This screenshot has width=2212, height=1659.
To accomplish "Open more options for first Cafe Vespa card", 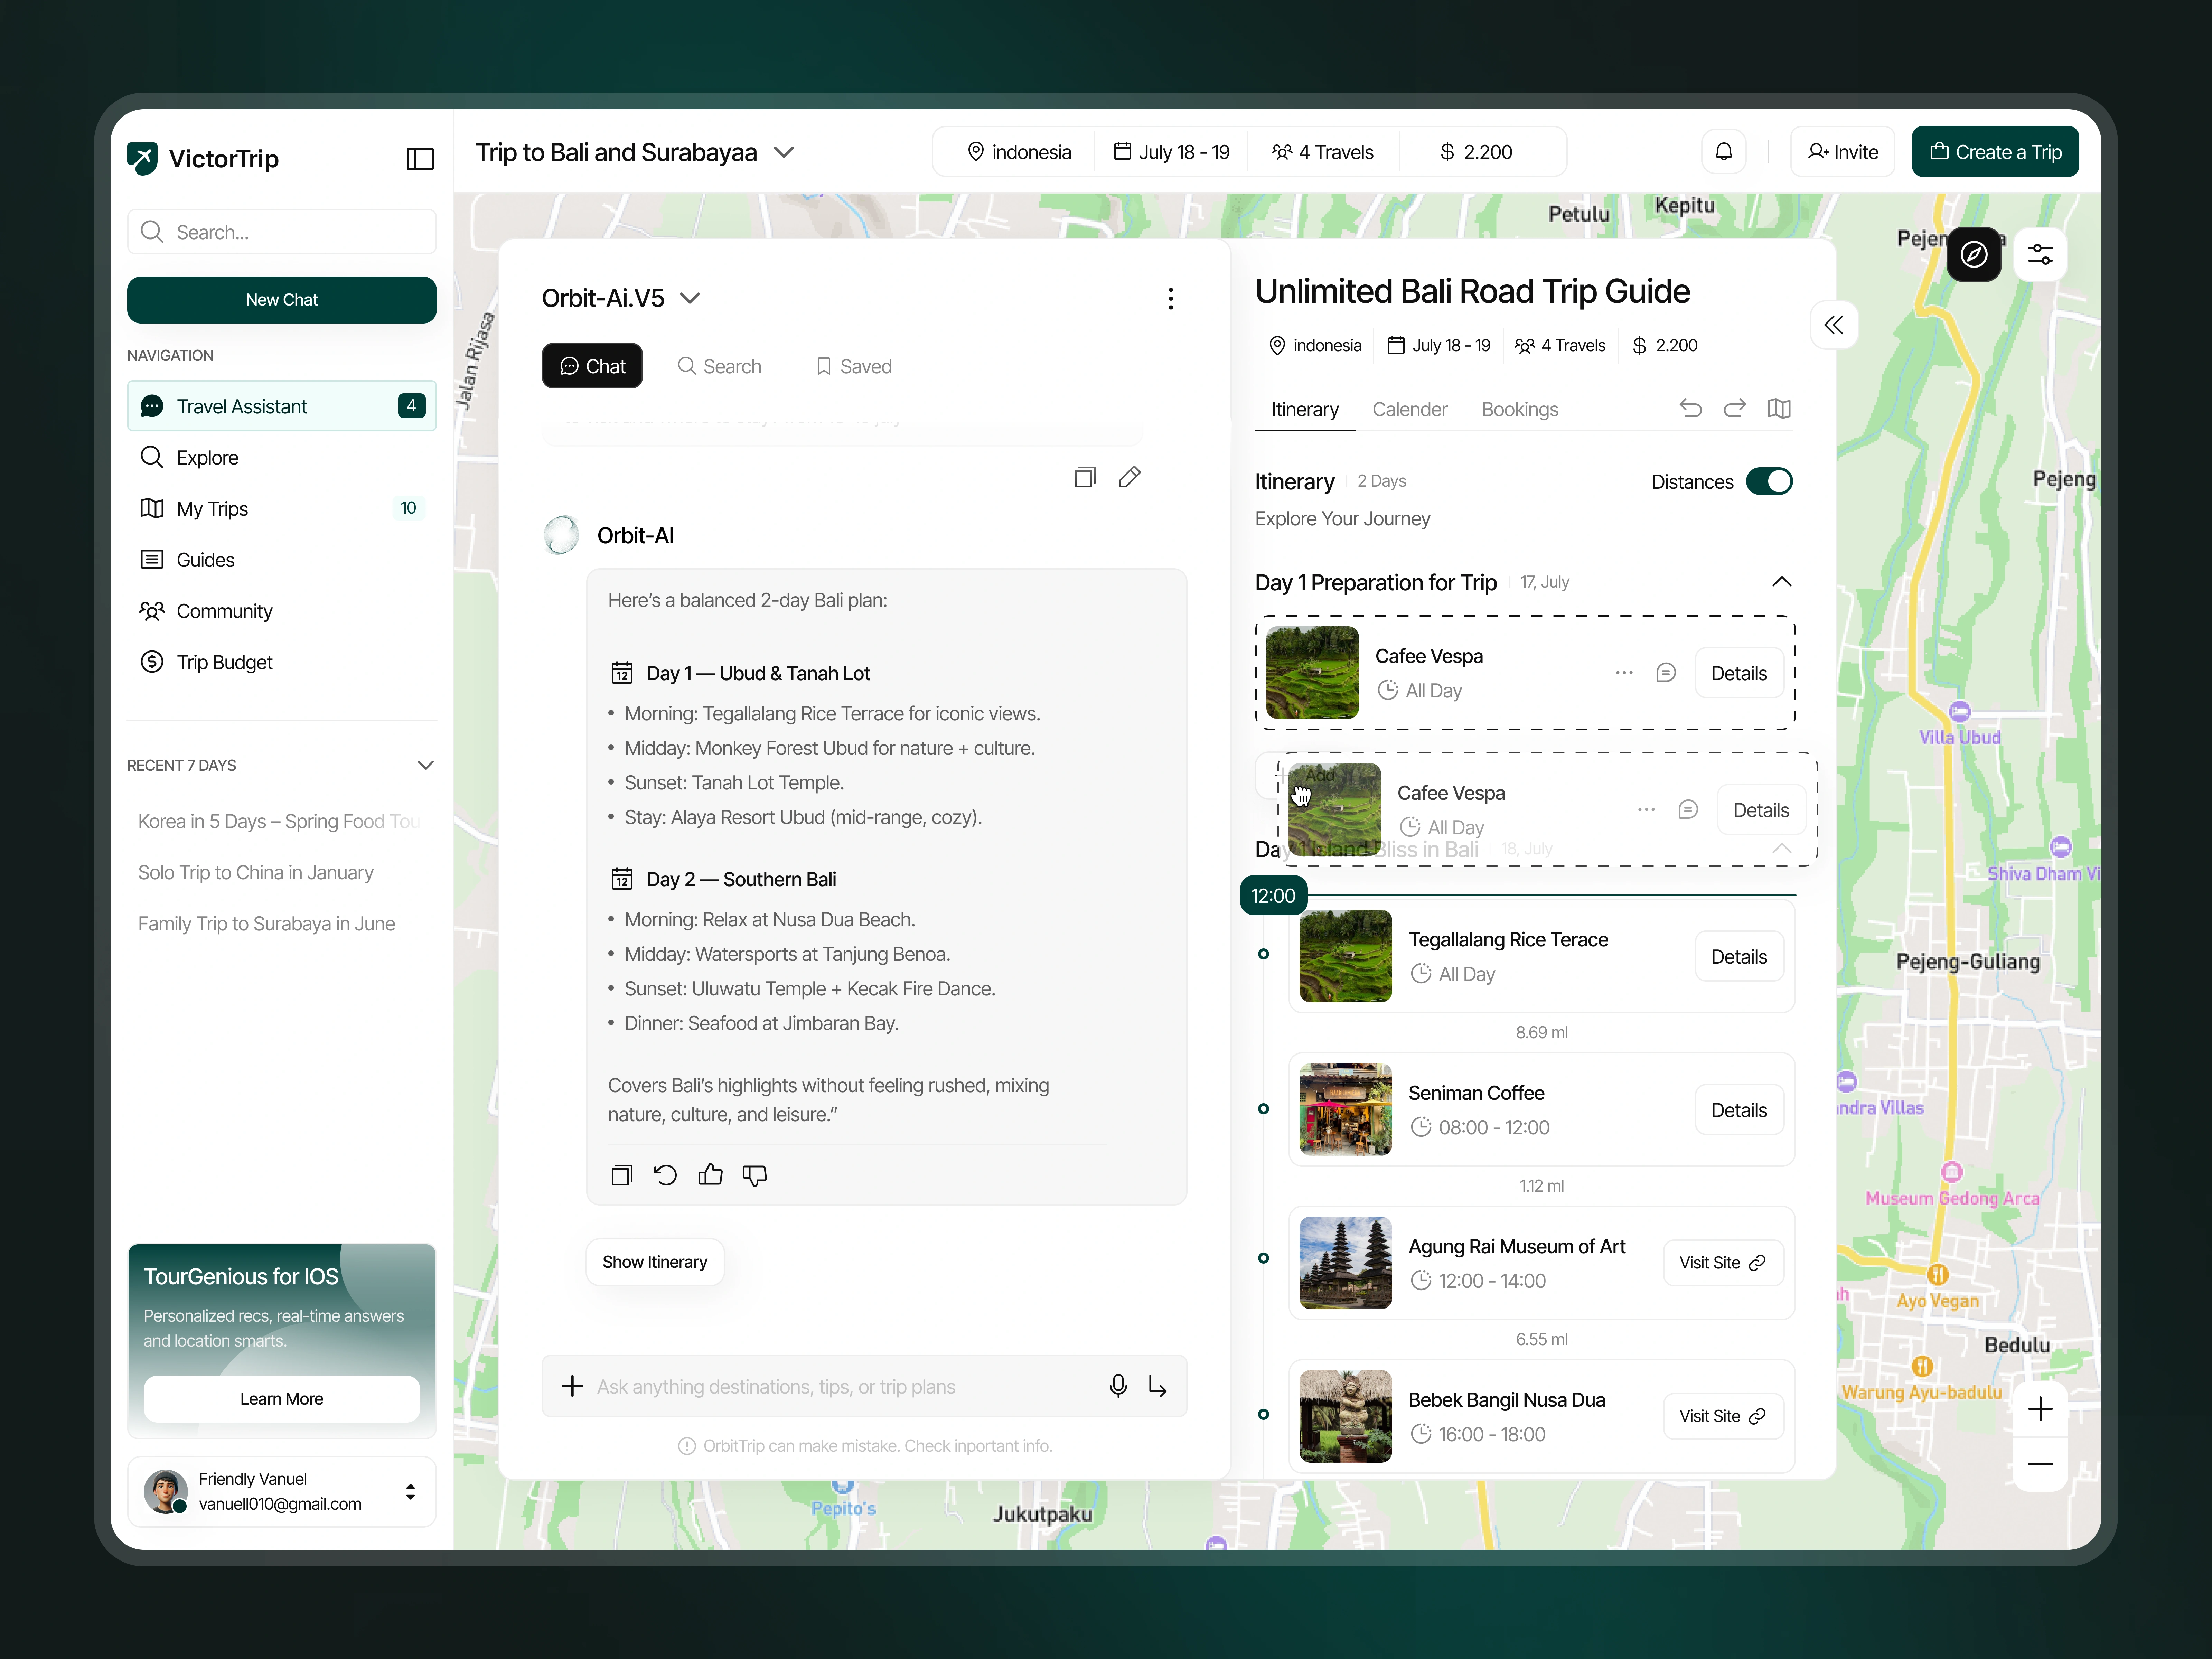I will [1624, 673].
